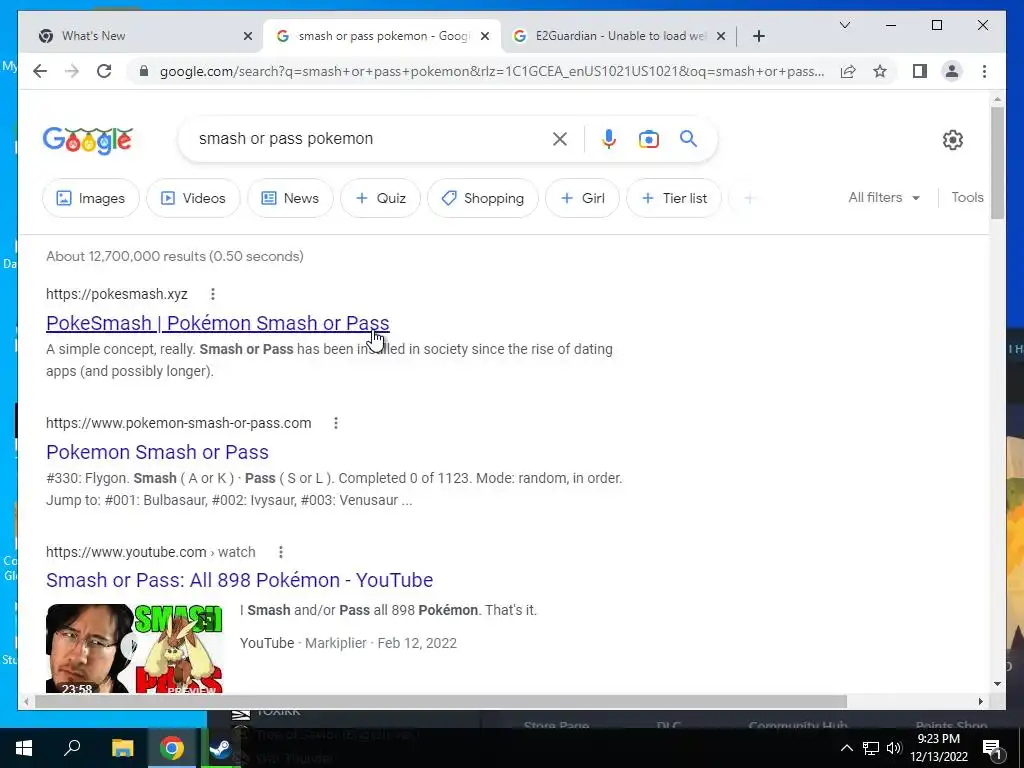Click the https://pokesmash.xyz URL text
Screen dimensions: 1024x768
(117, 294)
